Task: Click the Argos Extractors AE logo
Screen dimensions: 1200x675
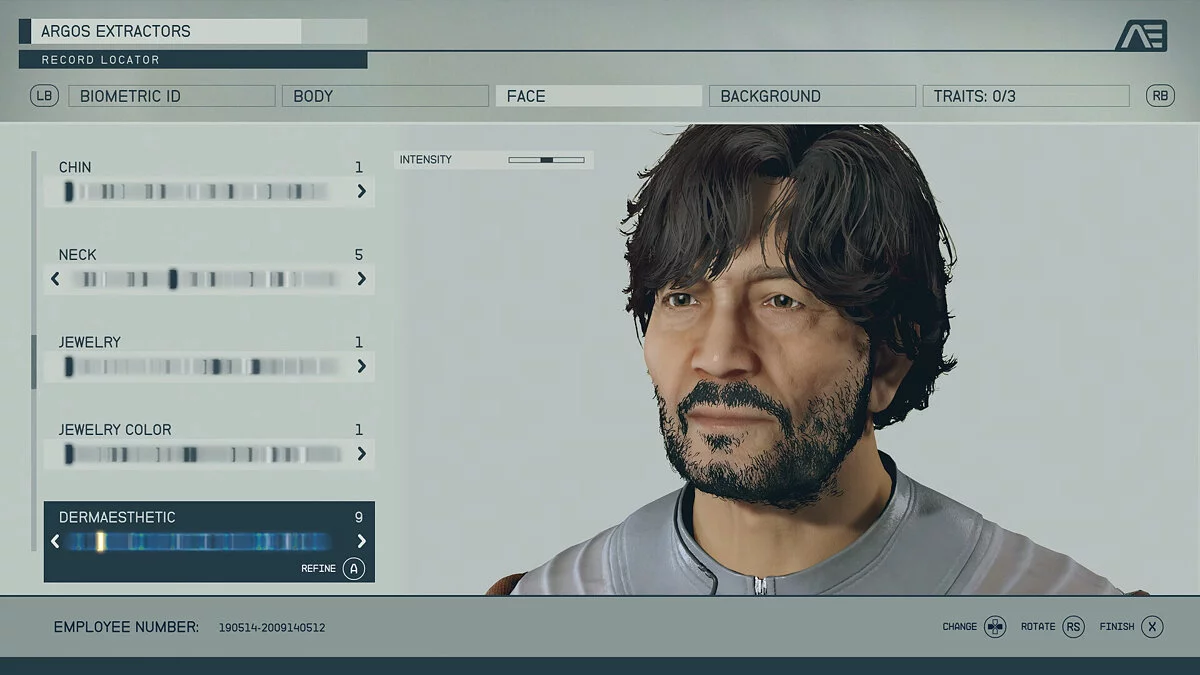Action: tap(1140, 35)
